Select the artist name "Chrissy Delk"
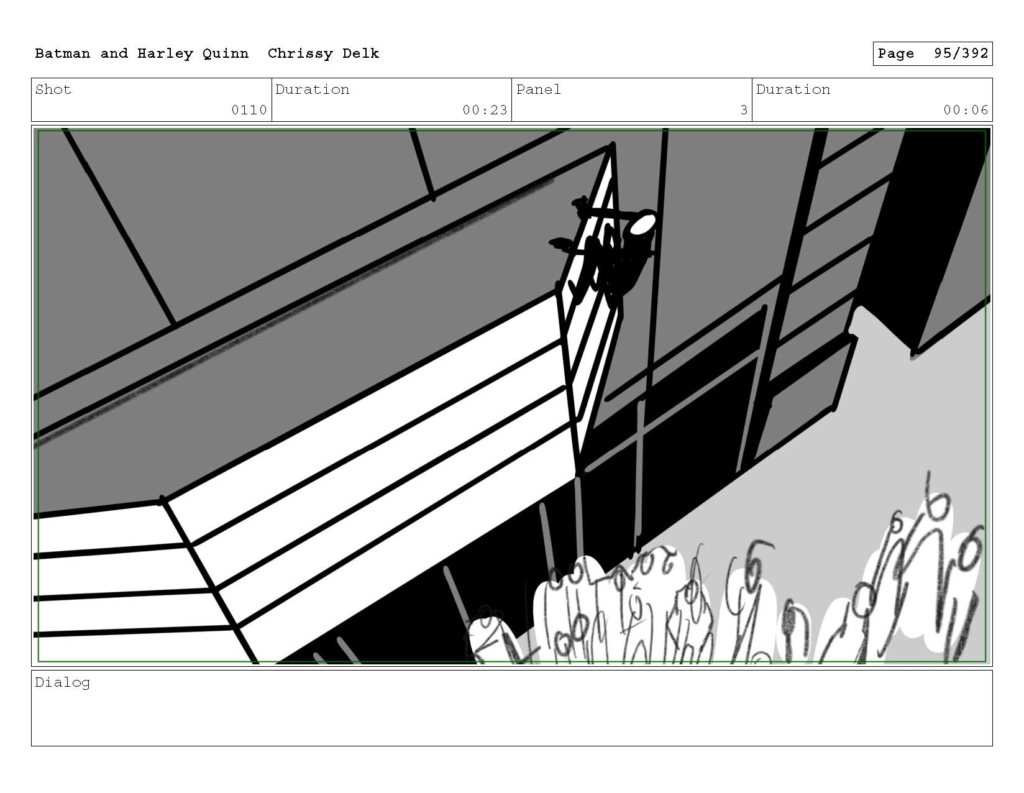The height and width of the screenshot is (793, 1024). click(323, 54)
